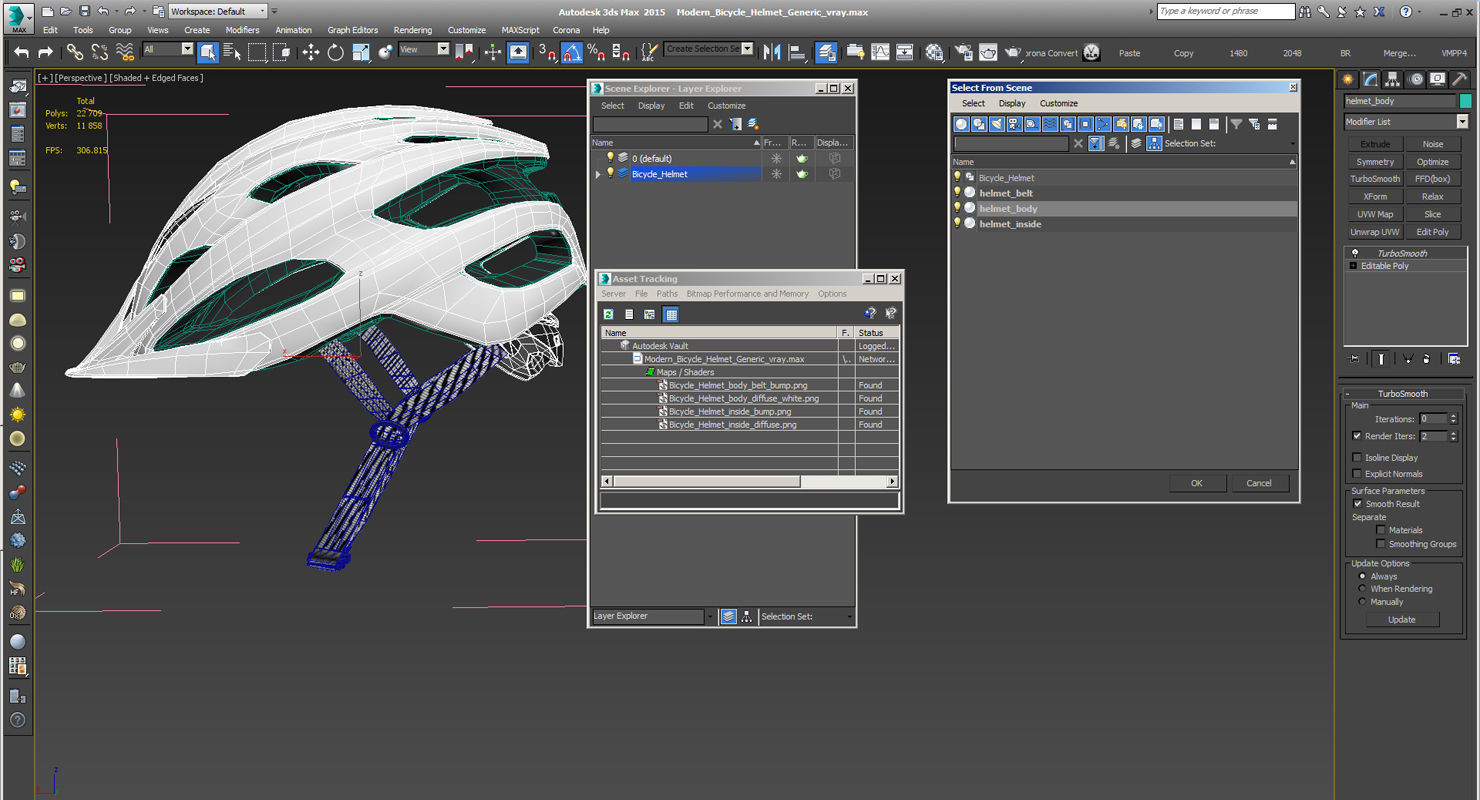
Task: Switch to the Utilities hammer tab
Action: [x=1460, y=79]
